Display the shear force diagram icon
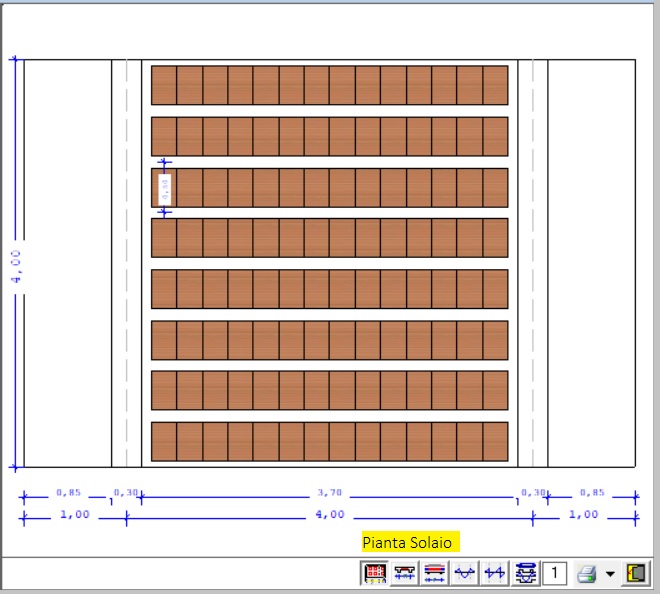The height and width of the screenshot is (594, 660). (495, 573)
